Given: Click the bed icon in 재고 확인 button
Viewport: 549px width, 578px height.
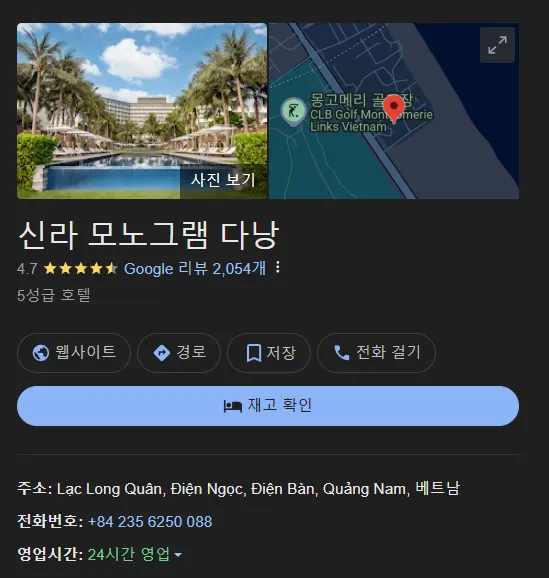Looking at the screenshot, I should [233, 406].
